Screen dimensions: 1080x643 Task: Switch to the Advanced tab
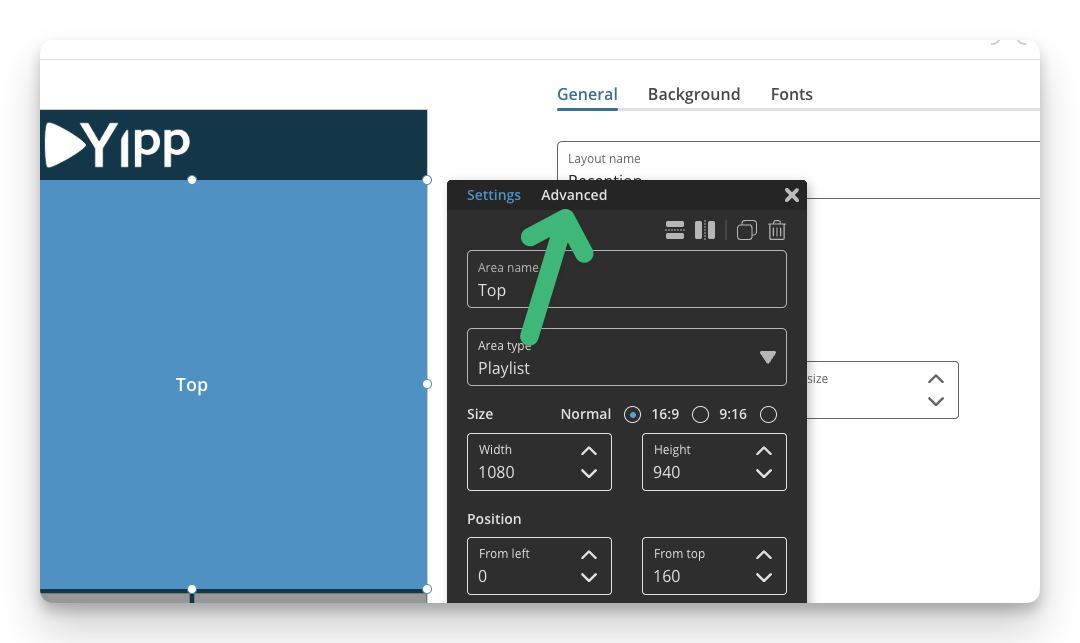pyautogui.click(x=574, y=195)
